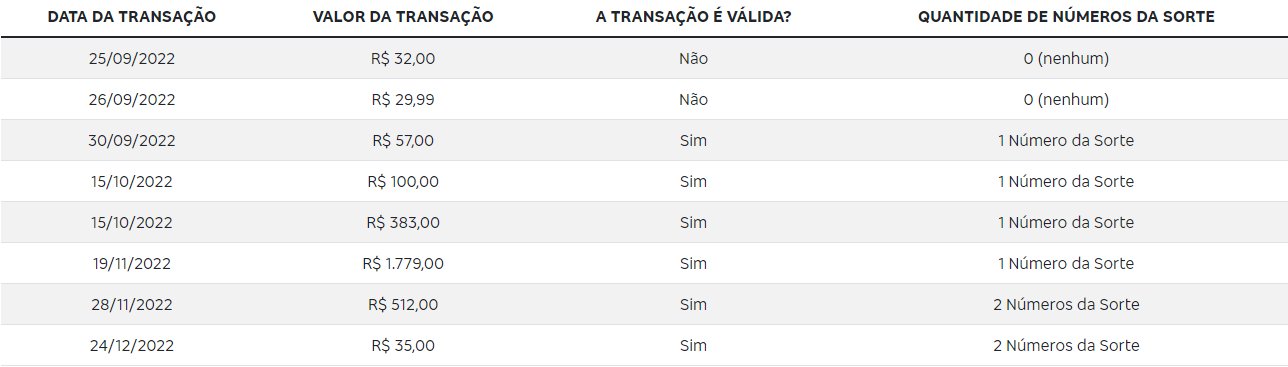Viewport: 1288px width, 367px height.
Task: Click the R$ 29,99 amount
Action: click(402, 100)
